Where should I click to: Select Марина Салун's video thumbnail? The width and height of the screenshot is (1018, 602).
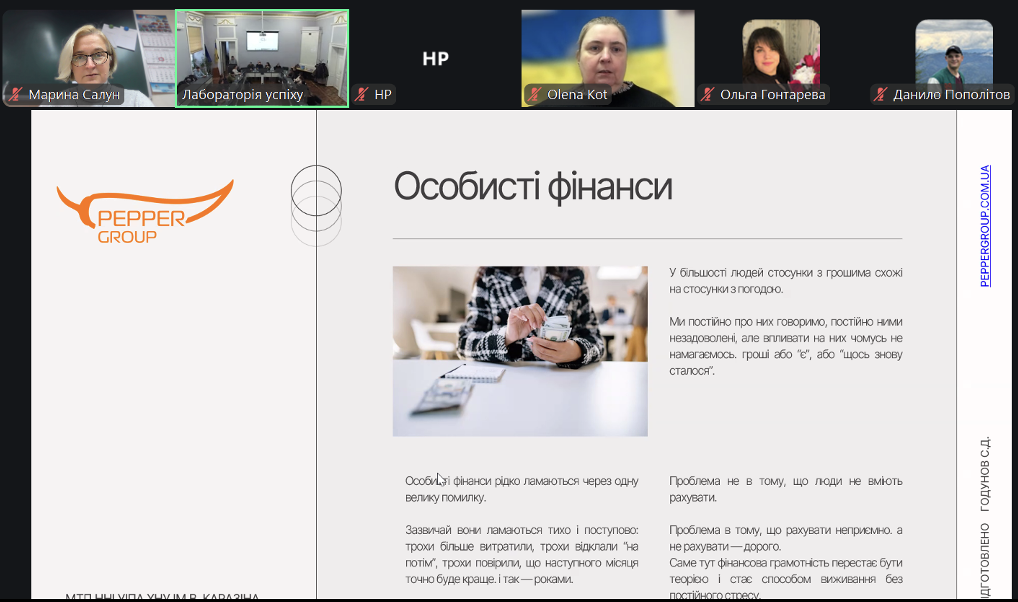(x=88, y=50)
